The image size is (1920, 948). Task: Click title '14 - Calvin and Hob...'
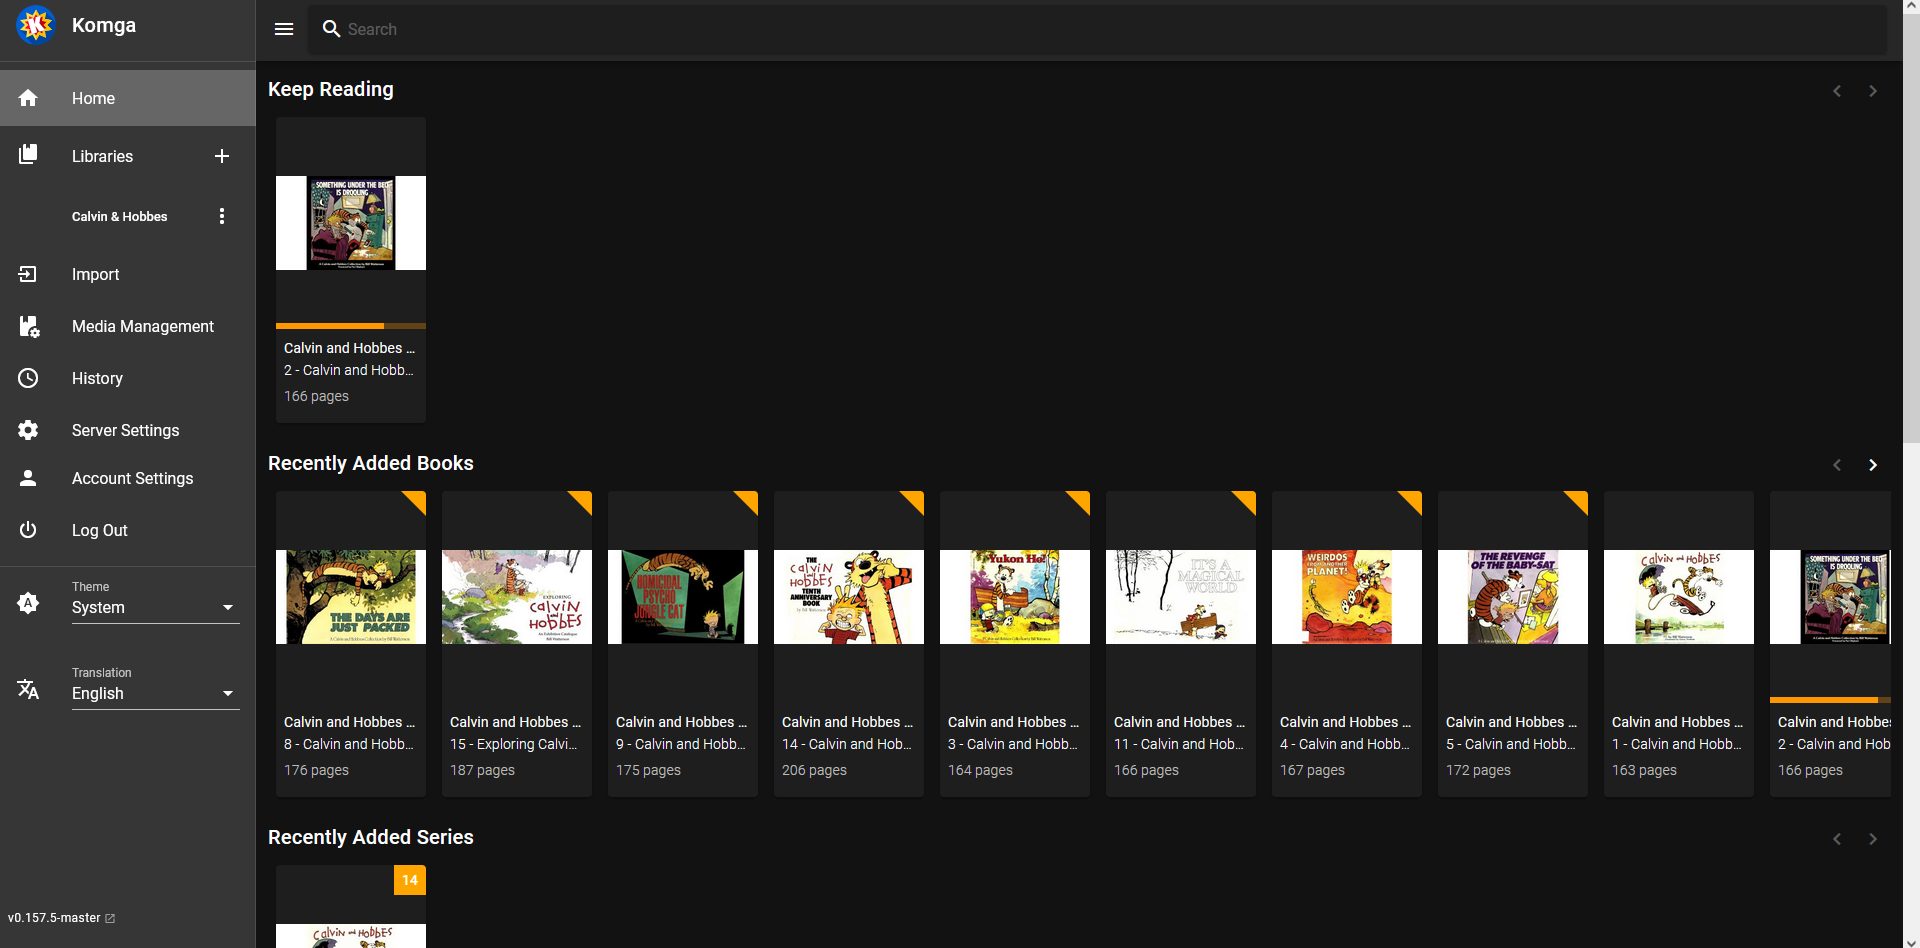click(846, 744)
